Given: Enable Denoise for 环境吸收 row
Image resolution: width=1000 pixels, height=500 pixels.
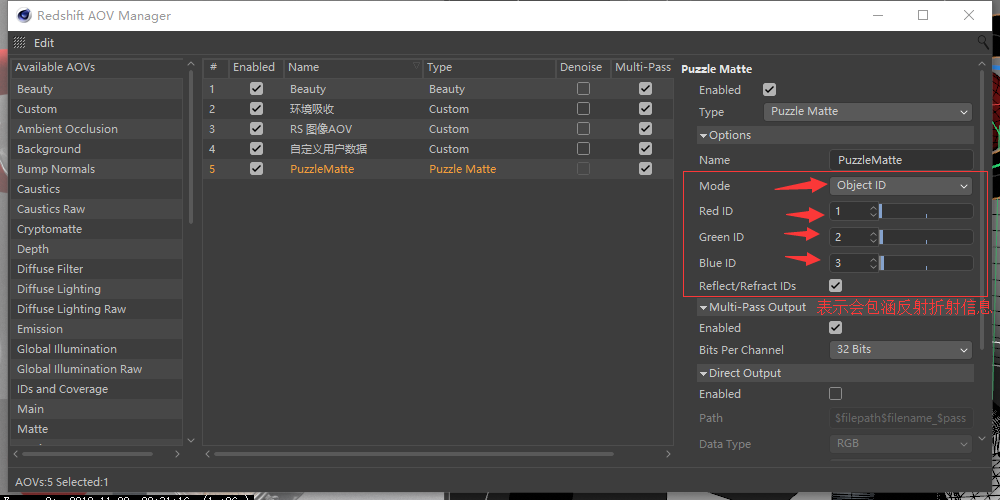Looking at the screenshot, I should click(583, 109).
